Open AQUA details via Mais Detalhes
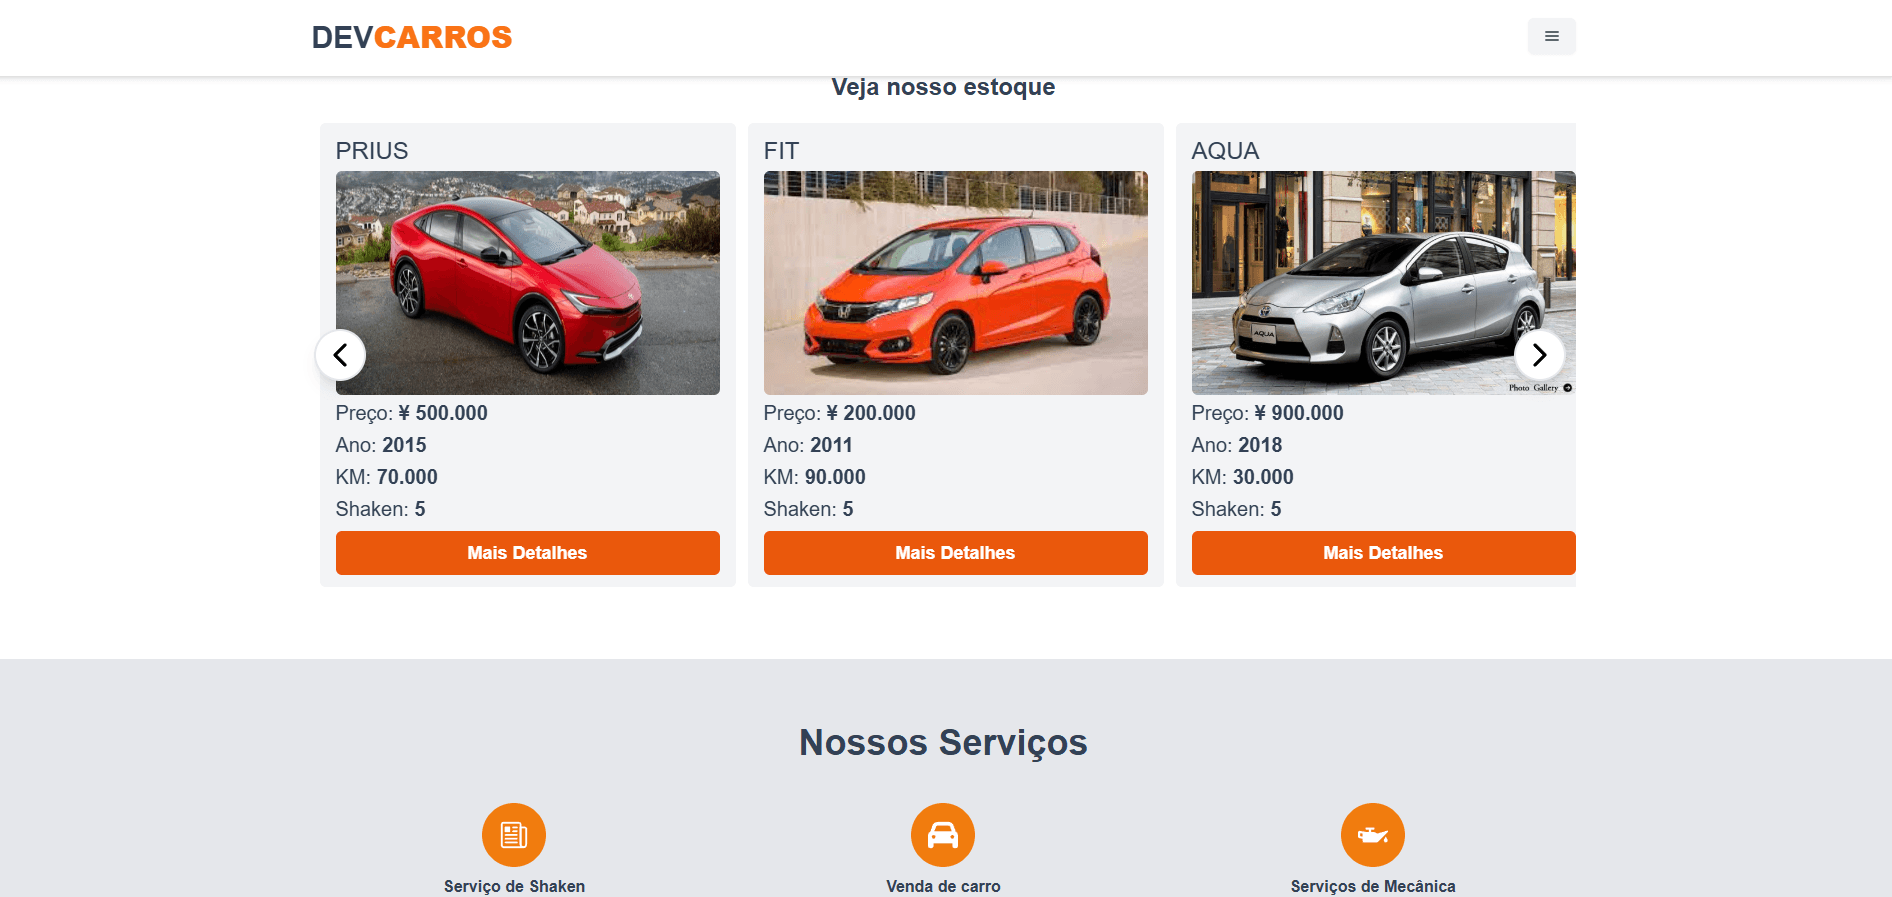This screenshot has width=1892, height=897. pyautogui.click(x=1383, y=552)
